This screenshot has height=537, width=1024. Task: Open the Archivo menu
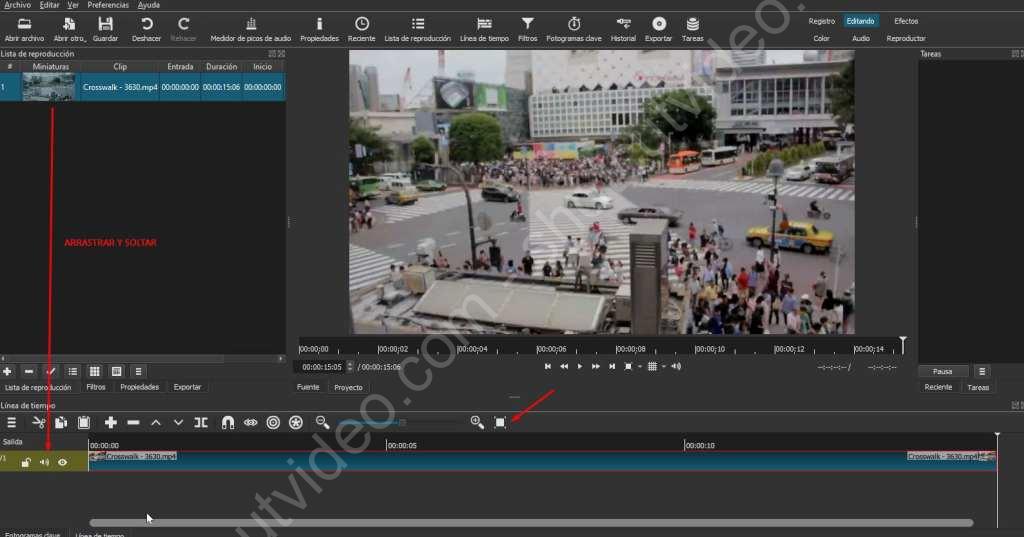17,5
